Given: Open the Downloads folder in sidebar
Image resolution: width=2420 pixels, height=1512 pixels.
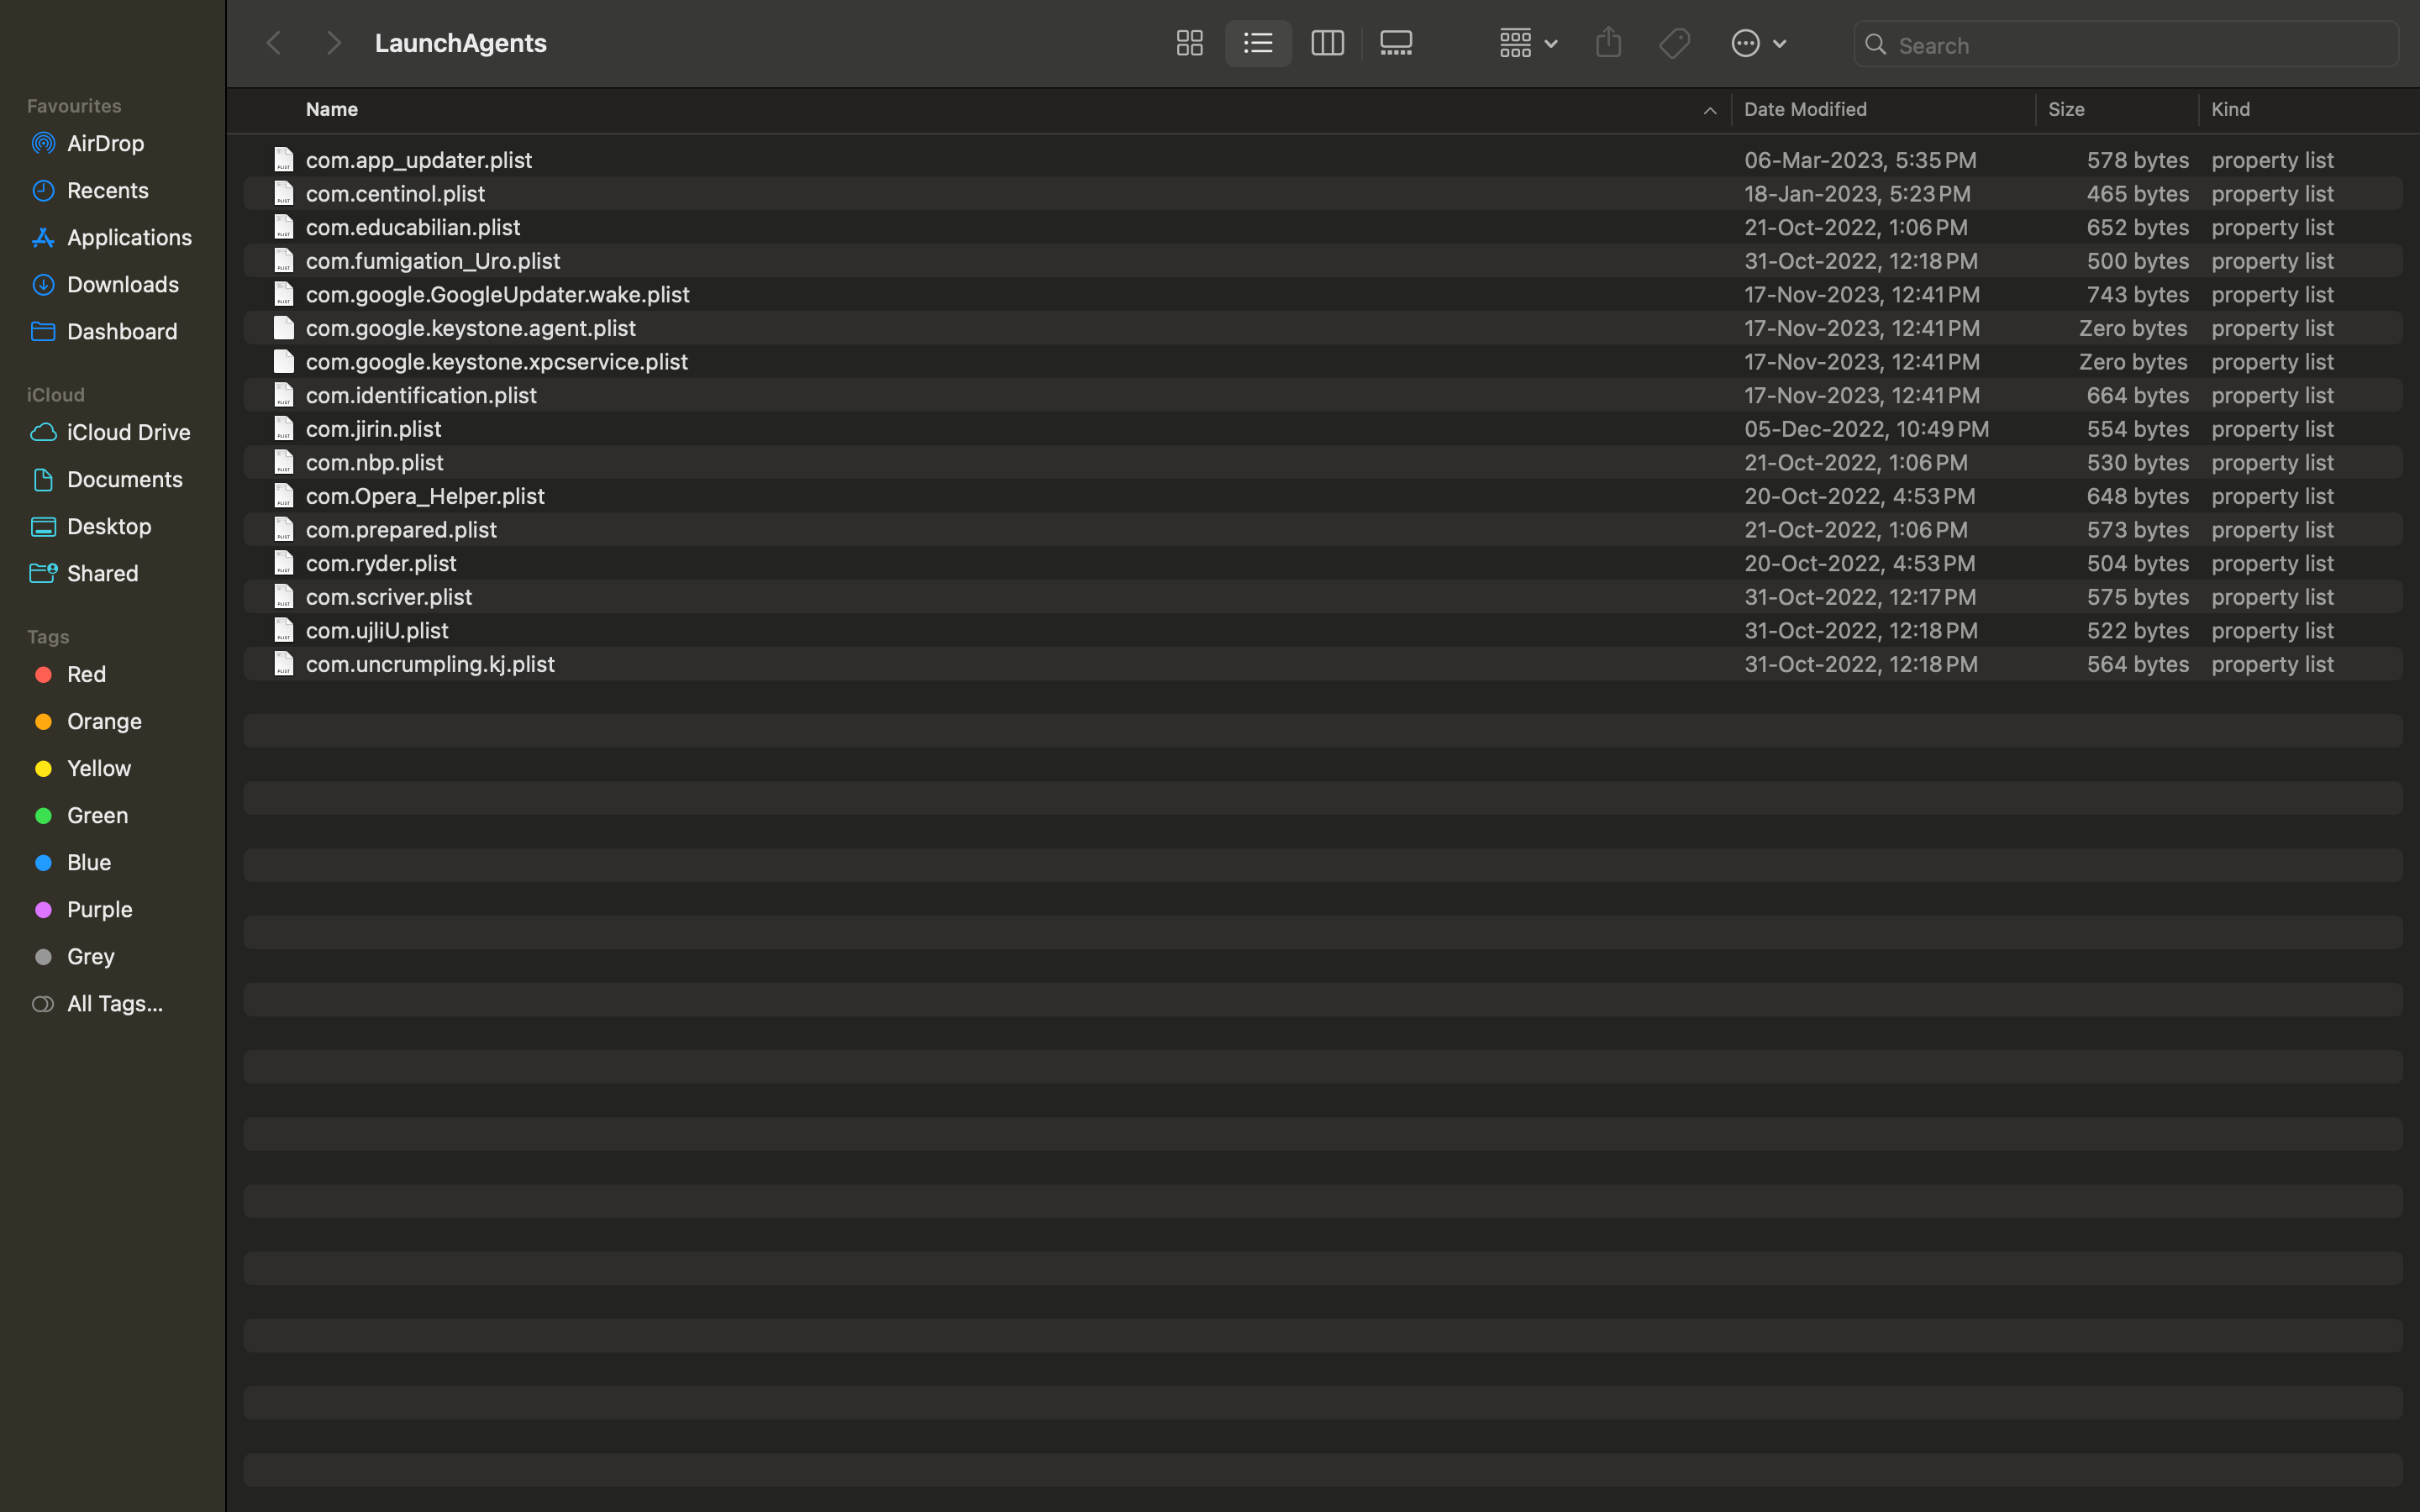Looking at the screenshot, I should point(122,284).
